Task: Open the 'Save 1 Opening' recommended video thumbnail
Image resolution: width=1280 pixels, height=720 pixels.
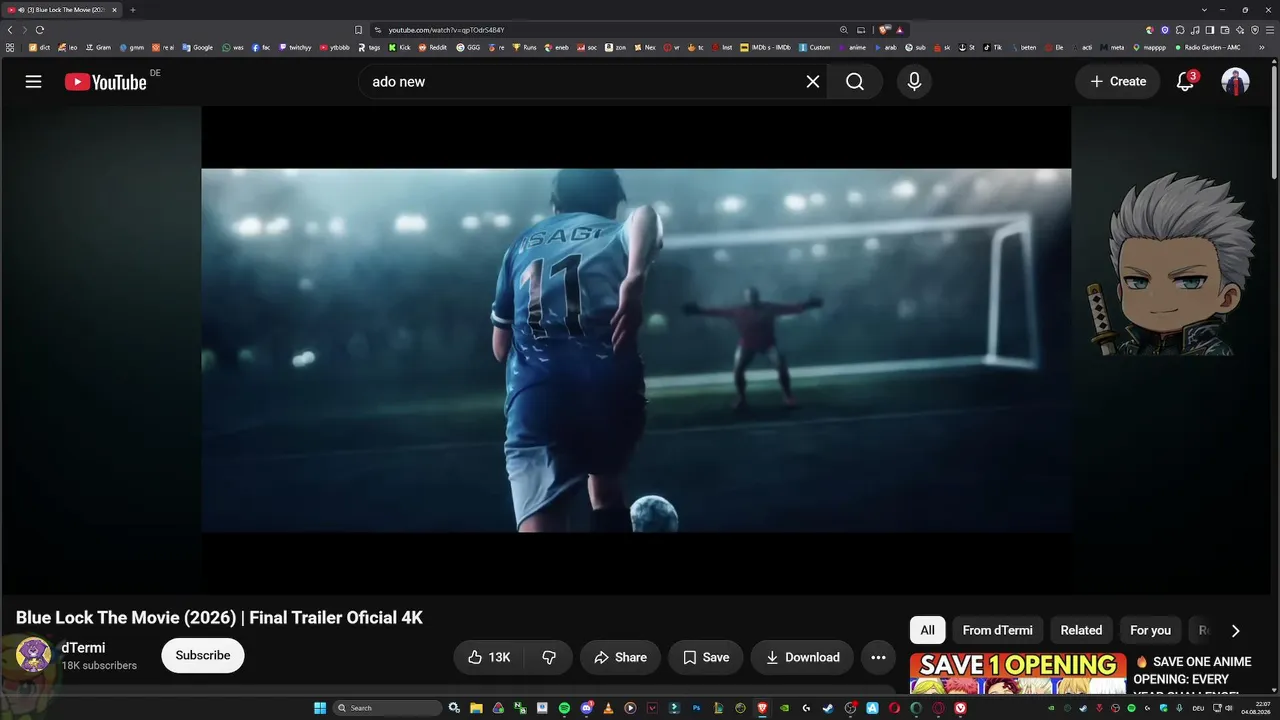Action: 1018,673
